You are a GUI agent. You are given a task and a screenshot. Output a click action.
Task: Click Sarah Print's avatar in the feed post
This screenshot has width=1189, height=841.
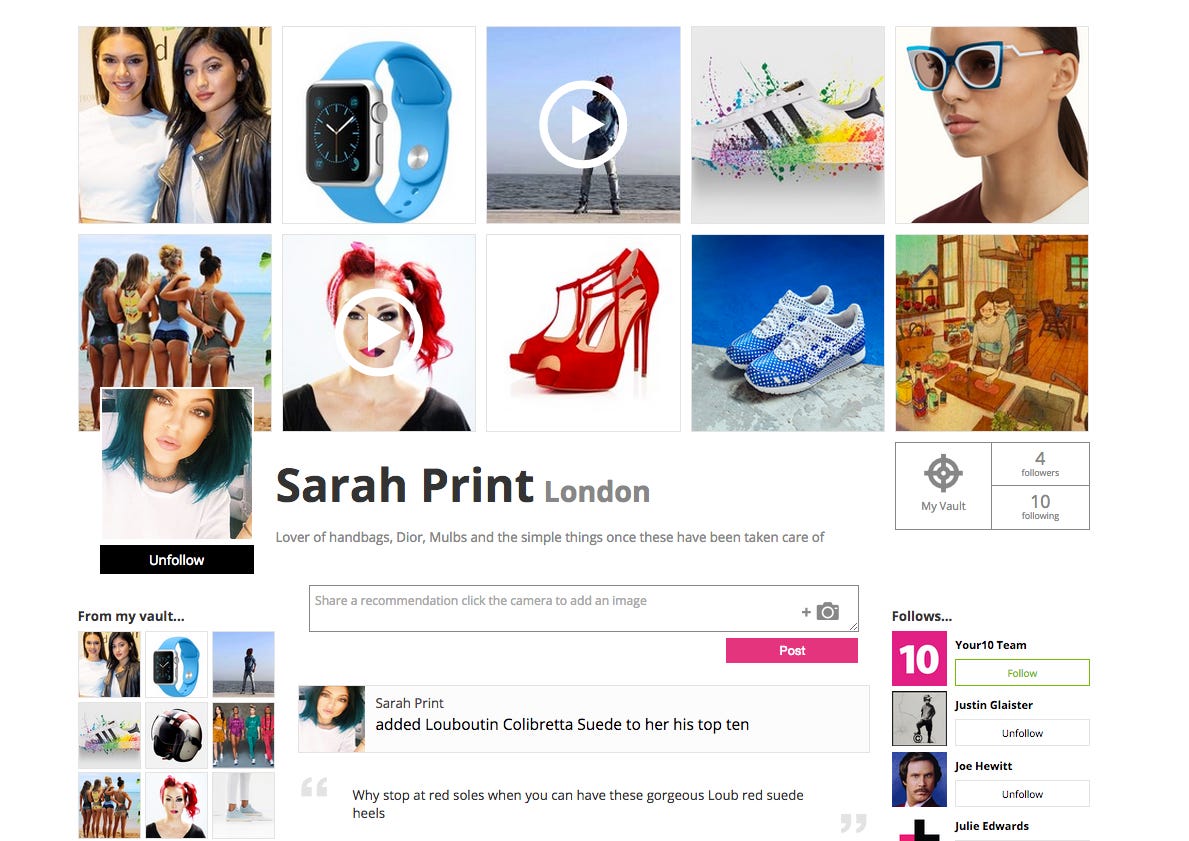point(331,719)
